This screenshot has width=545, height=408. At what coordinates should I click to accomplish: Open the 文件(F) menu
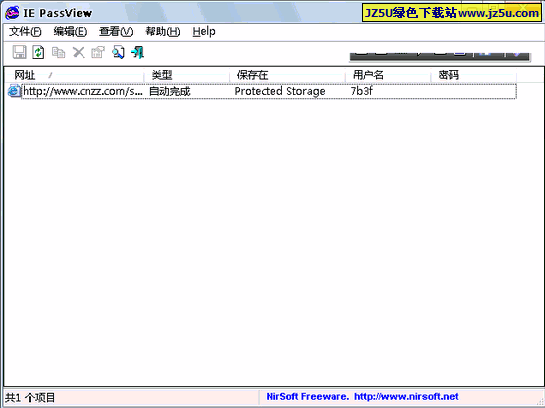(25, 32)
